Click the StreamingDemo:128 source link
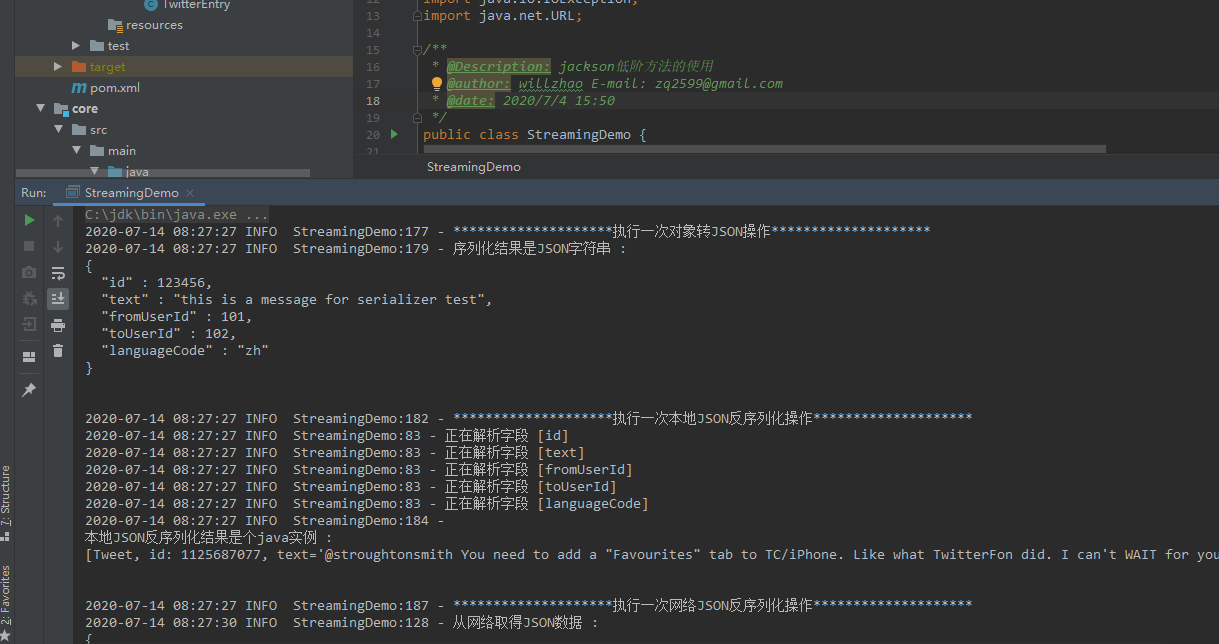The height and width of the screenshot is (644, 1219). pyautogui.click(x=361, y=622)
